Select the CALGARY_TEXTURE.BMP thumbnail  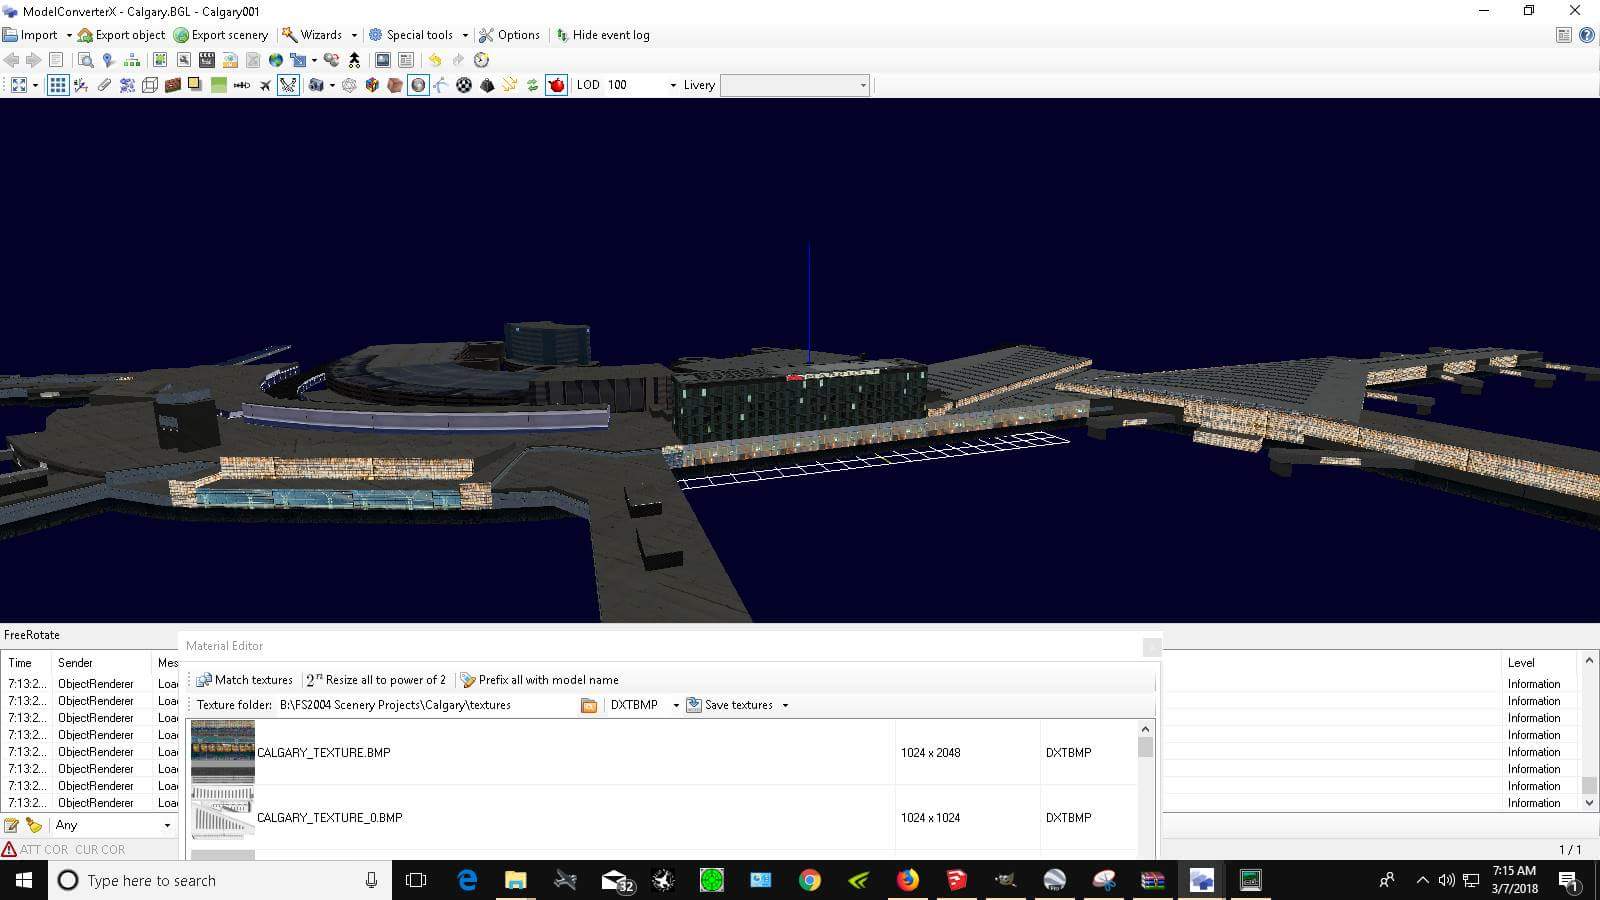click(x=222, y=752)
